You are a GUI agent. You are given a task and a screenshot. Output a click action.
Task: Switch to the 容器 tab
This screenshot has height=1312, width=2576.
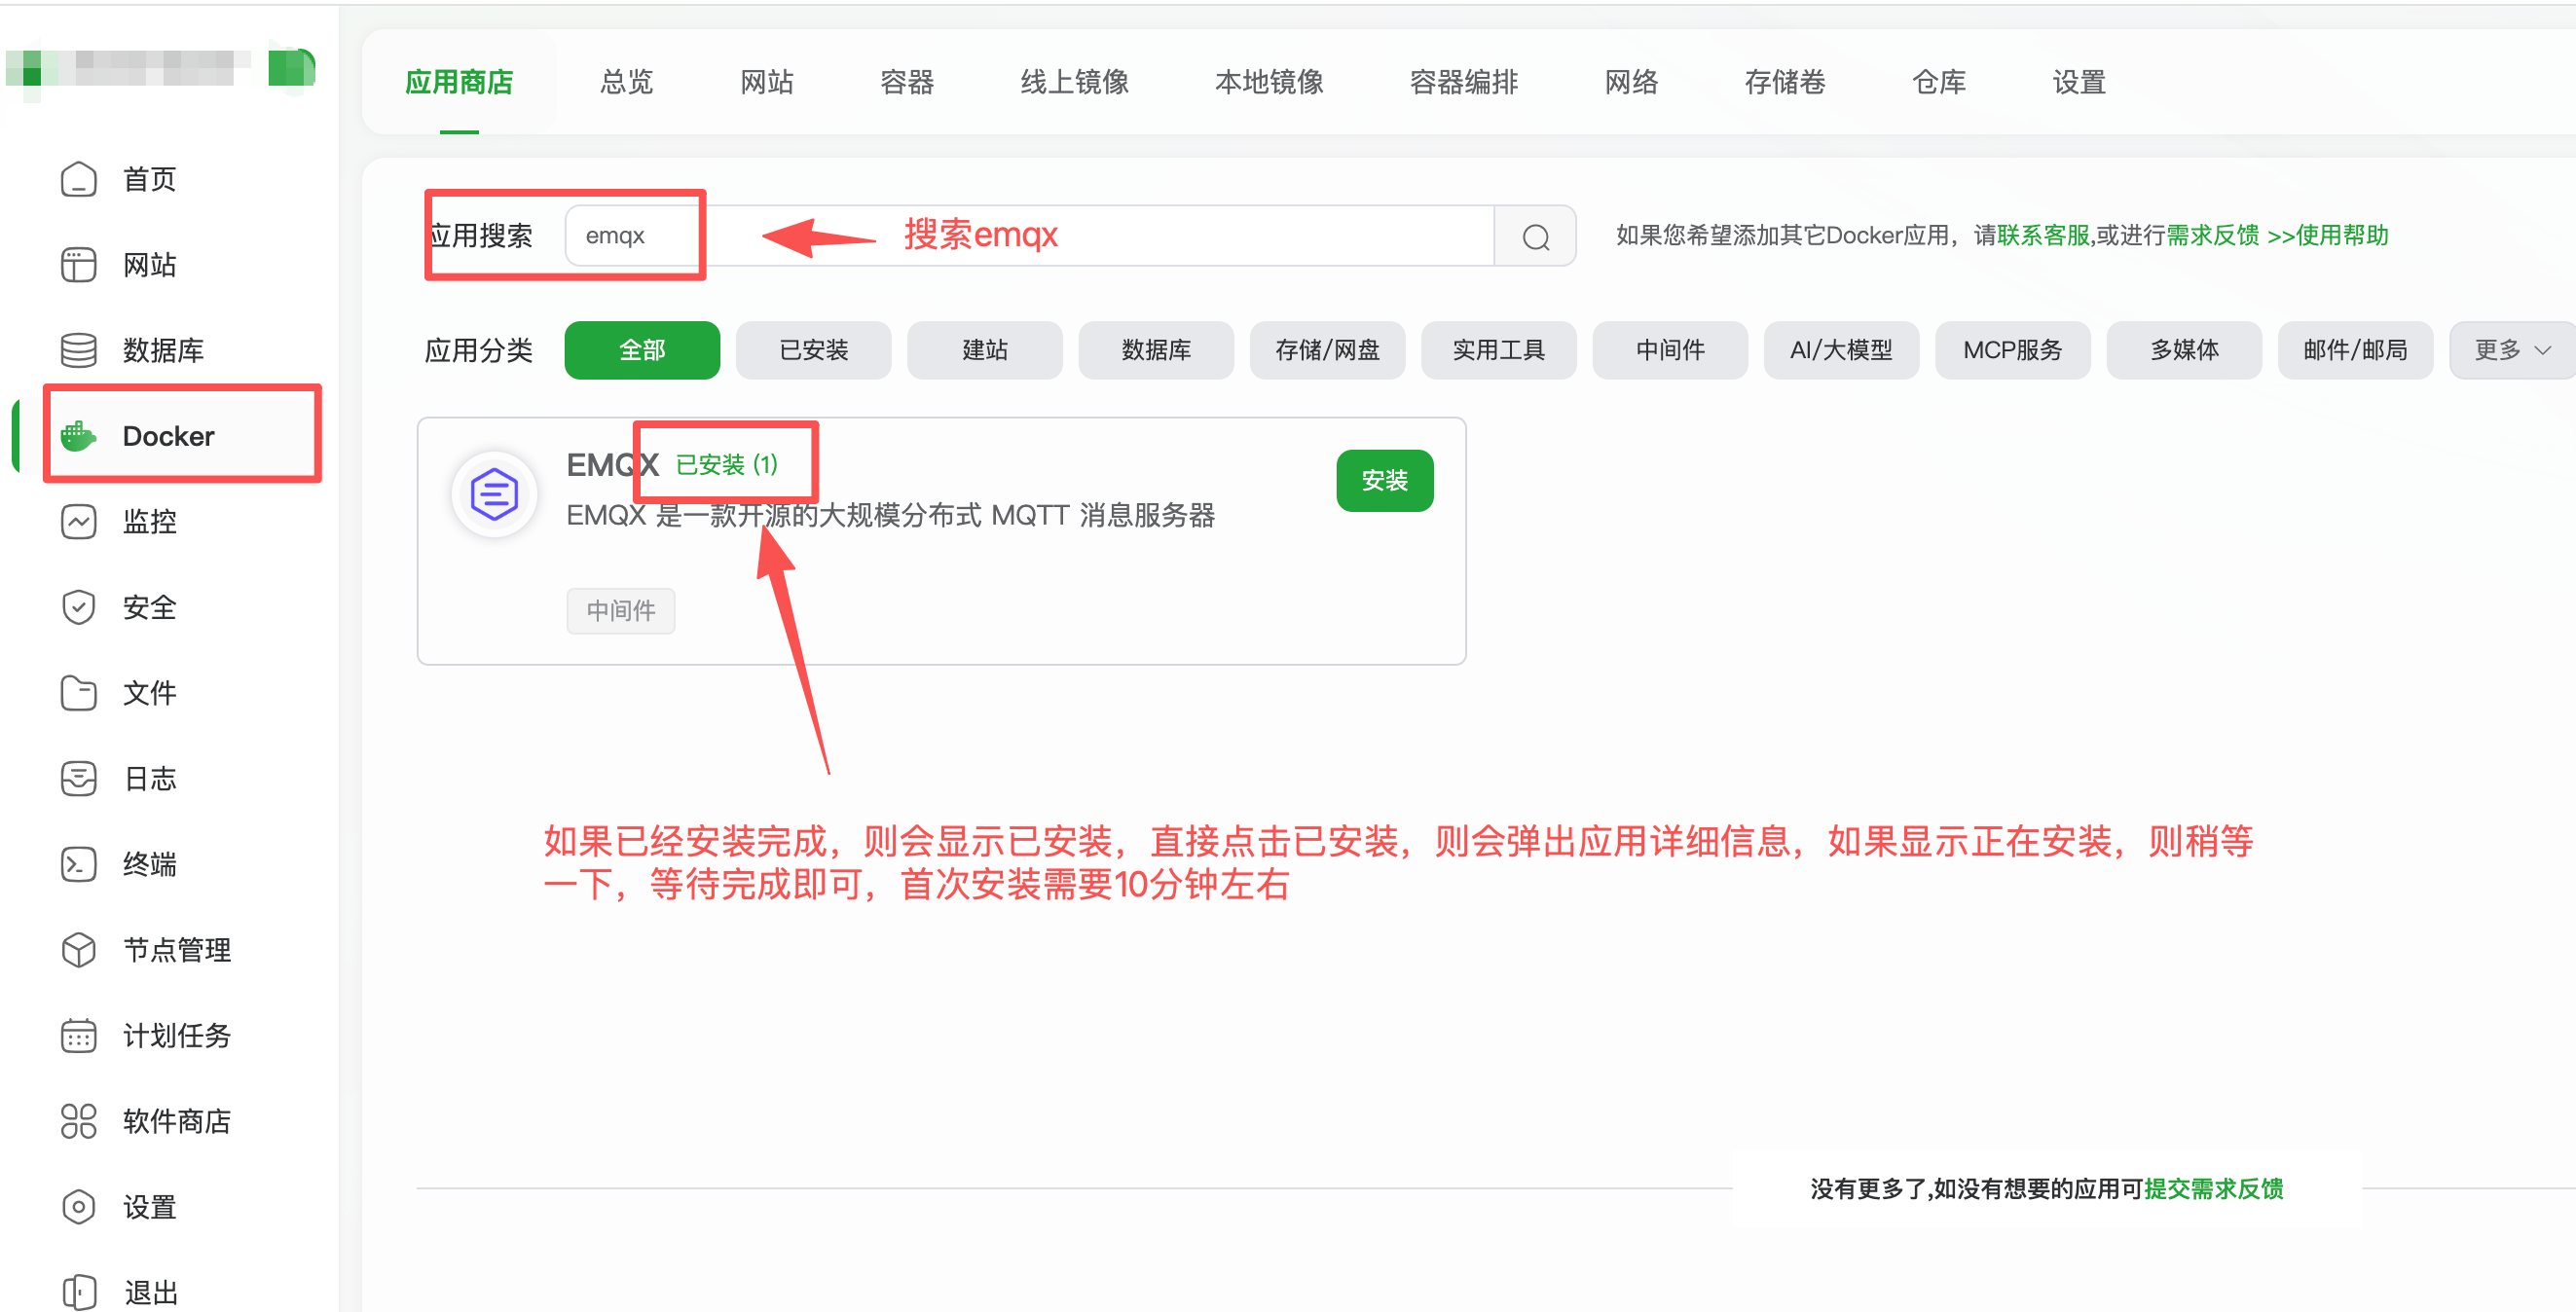(x=906, y=82)
